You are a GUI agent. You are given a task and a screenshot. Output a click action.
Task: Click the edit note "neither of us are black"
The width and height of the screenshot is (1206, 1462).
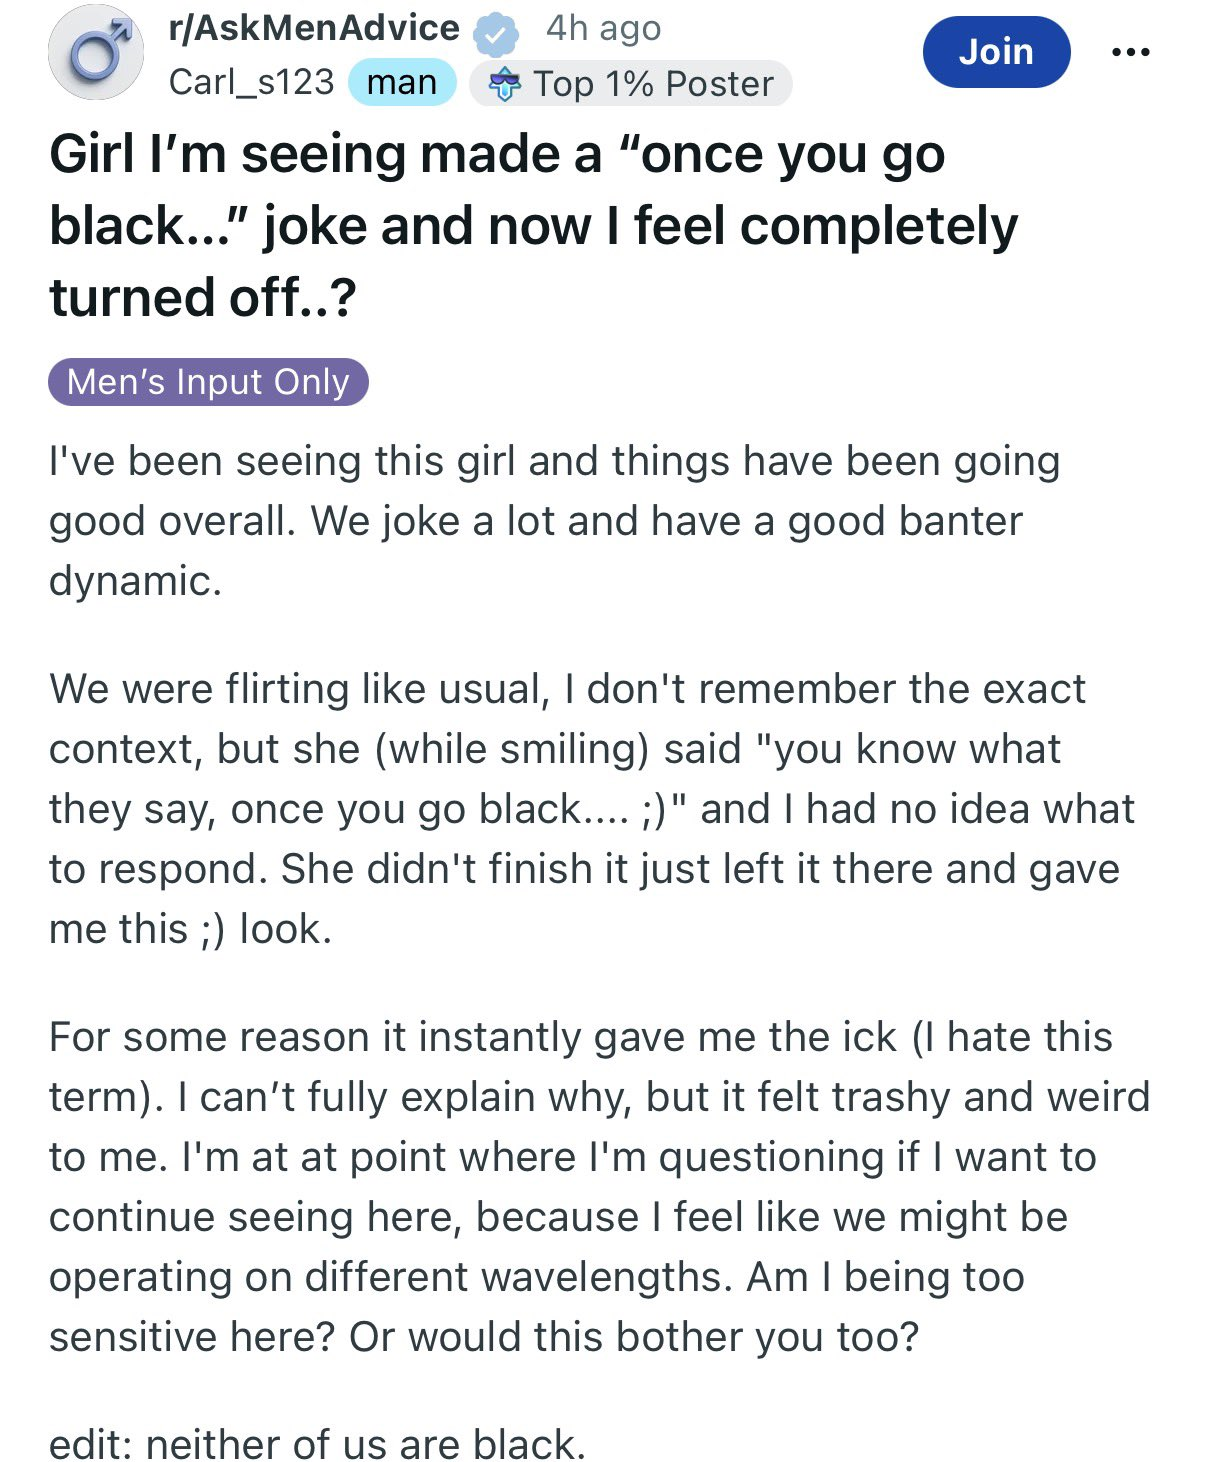(x=365, y=1444)
